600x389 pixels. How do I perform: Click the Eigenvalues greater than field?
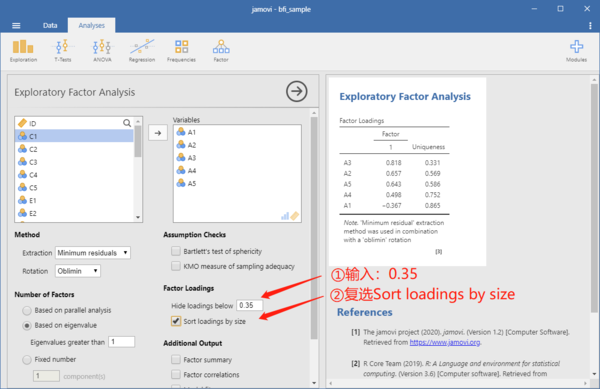coord(122,342)
